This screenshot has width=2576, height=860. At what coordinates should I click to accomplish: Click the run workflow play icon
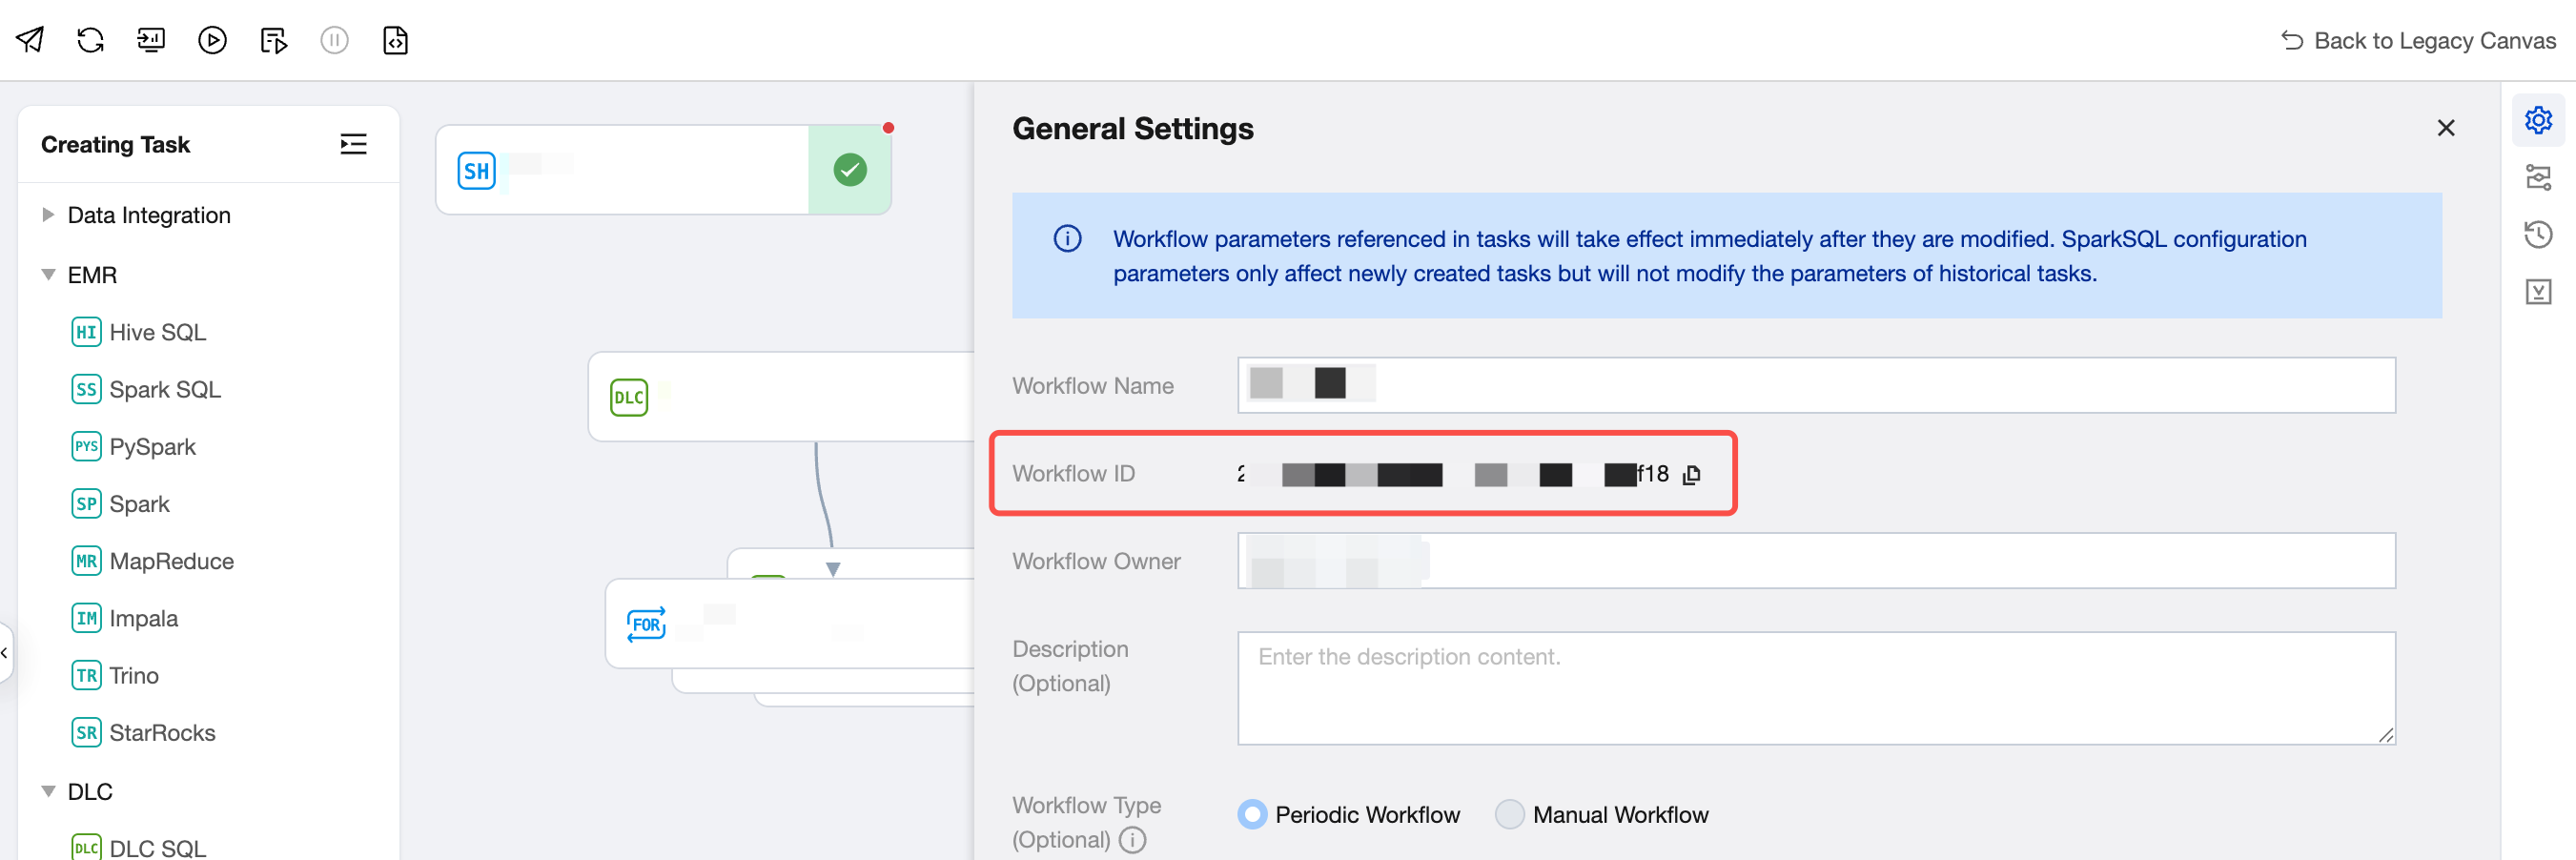(x=212, y=40)
